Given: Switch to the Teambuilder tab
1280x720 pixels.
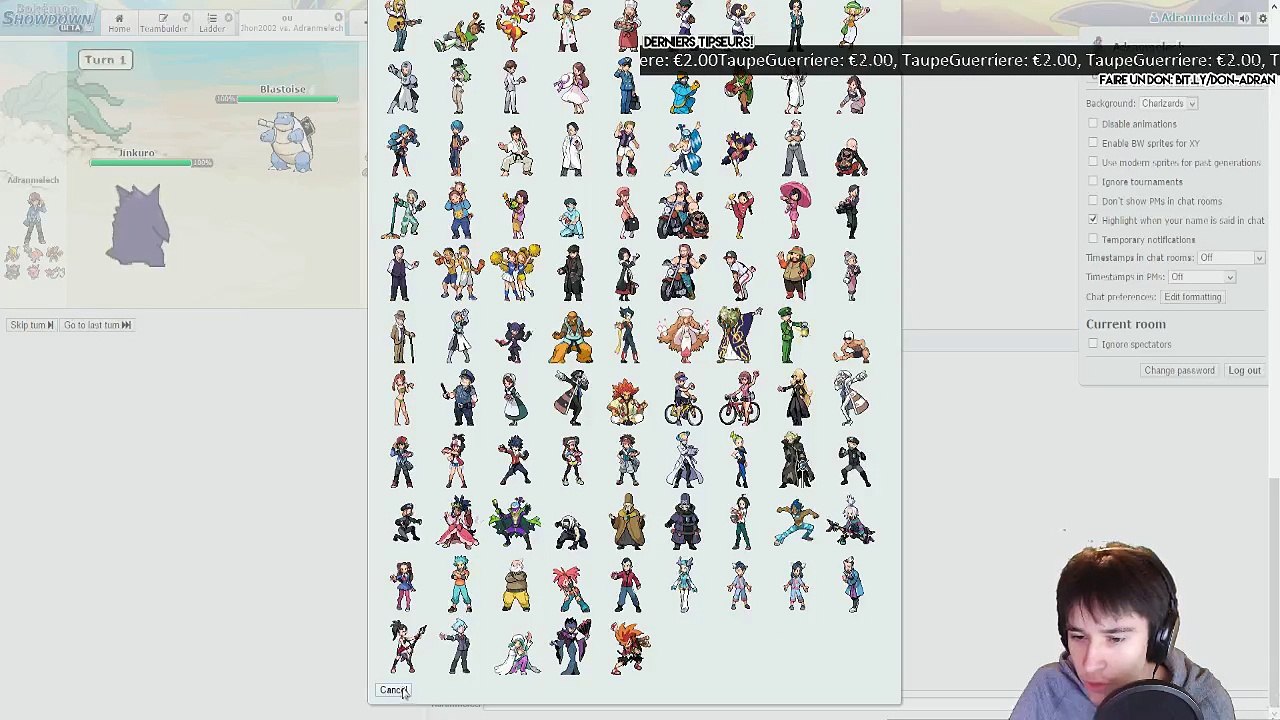Looking at the screenshot, I should pyautogui.click(x=162, y=22).
